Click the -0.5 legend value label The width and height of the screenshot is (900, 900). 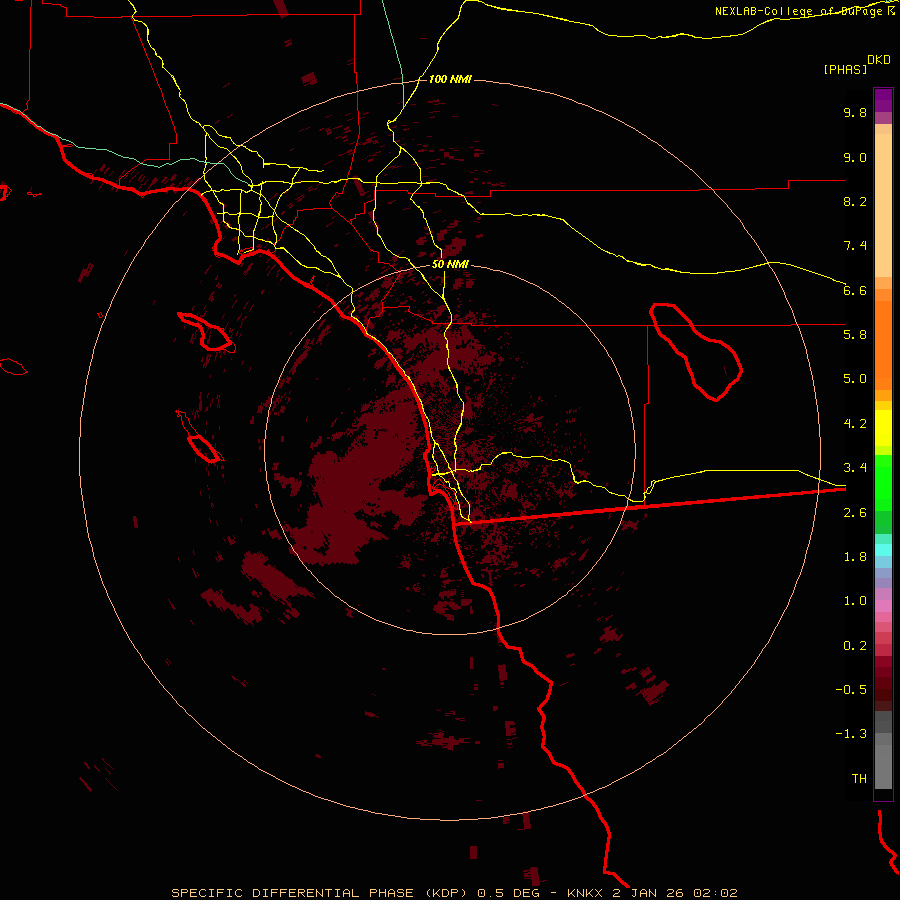pyautogui.click(x=851, y=690)
